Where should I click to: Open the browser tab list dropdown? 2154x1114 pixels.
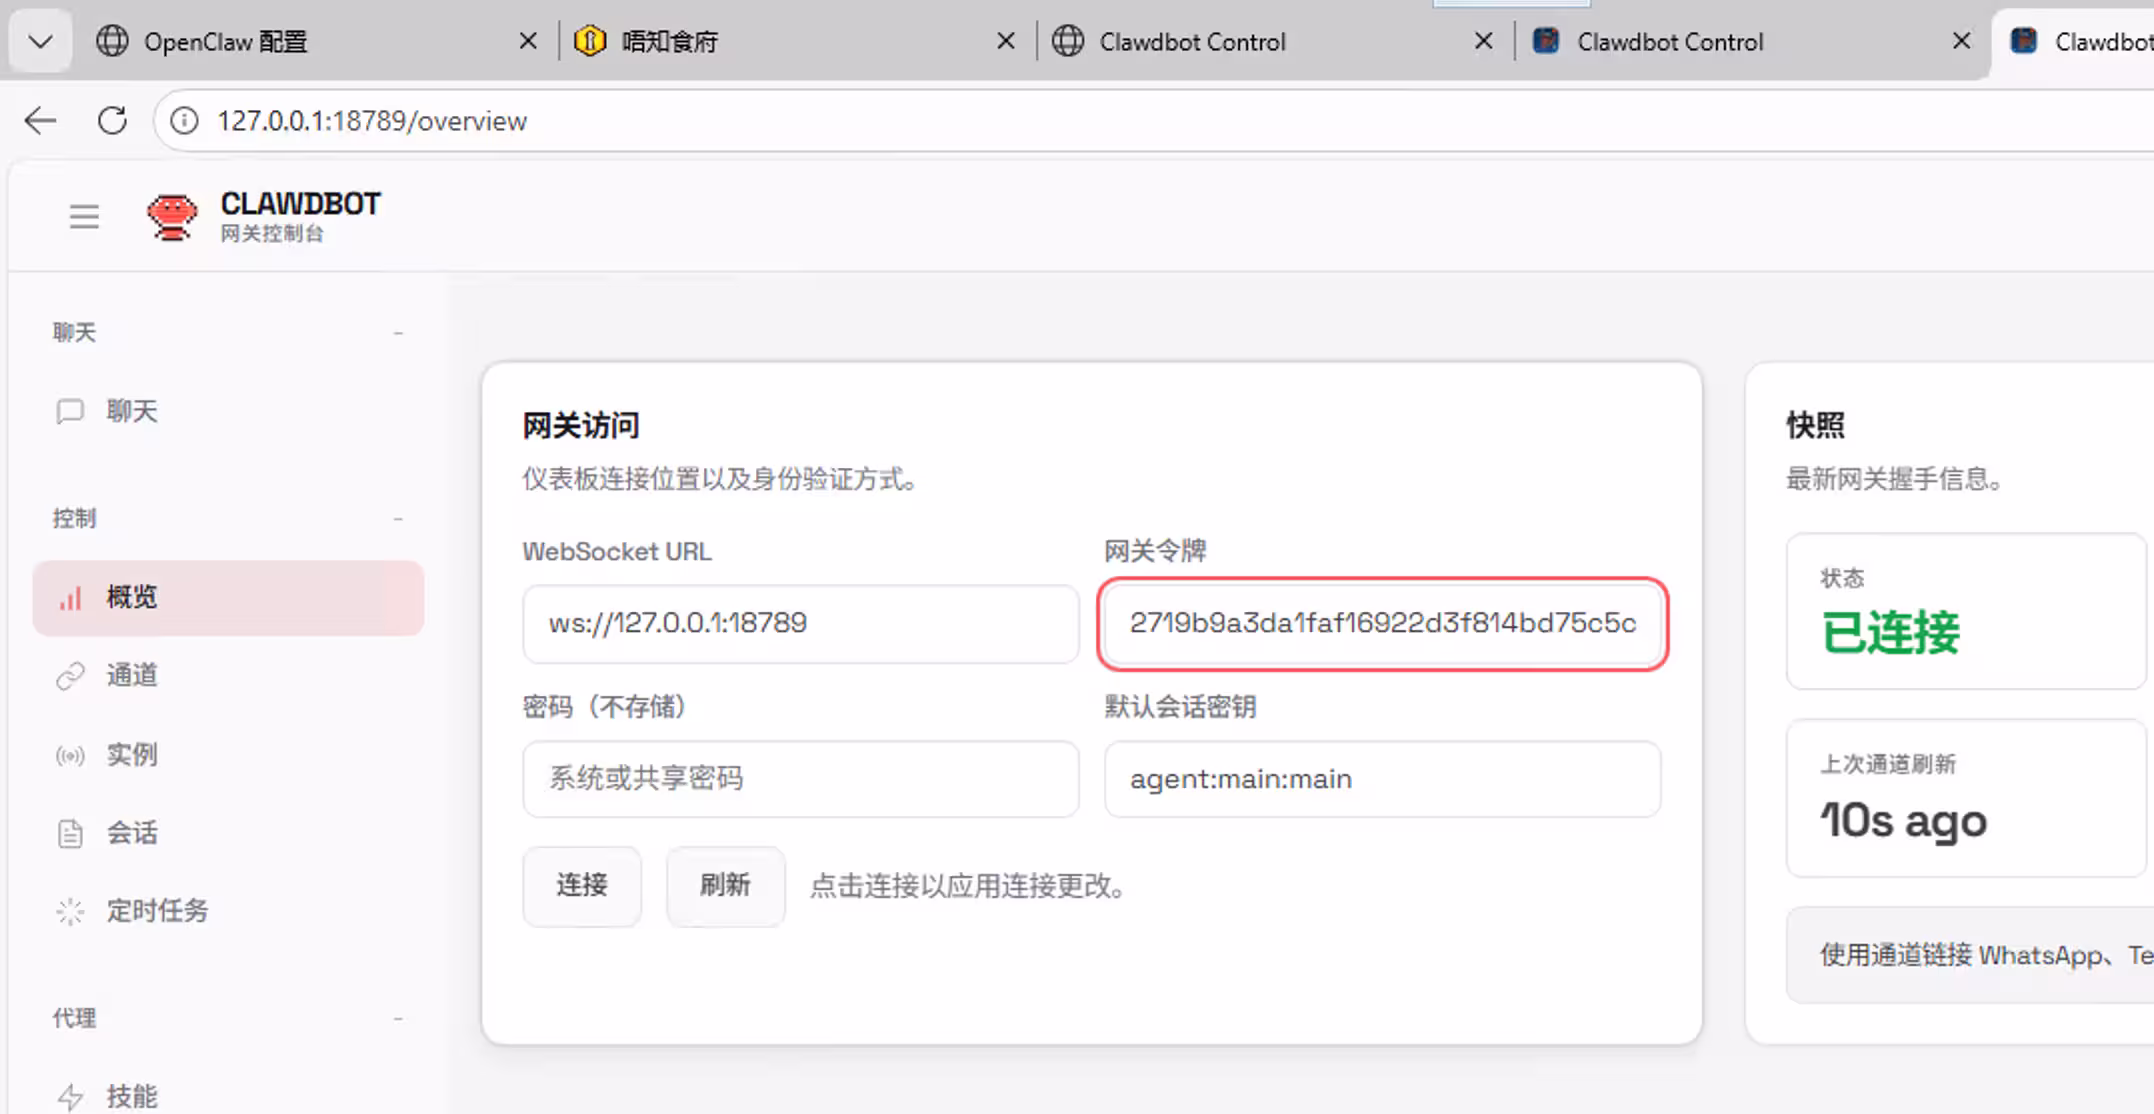[x=39, y=41]
